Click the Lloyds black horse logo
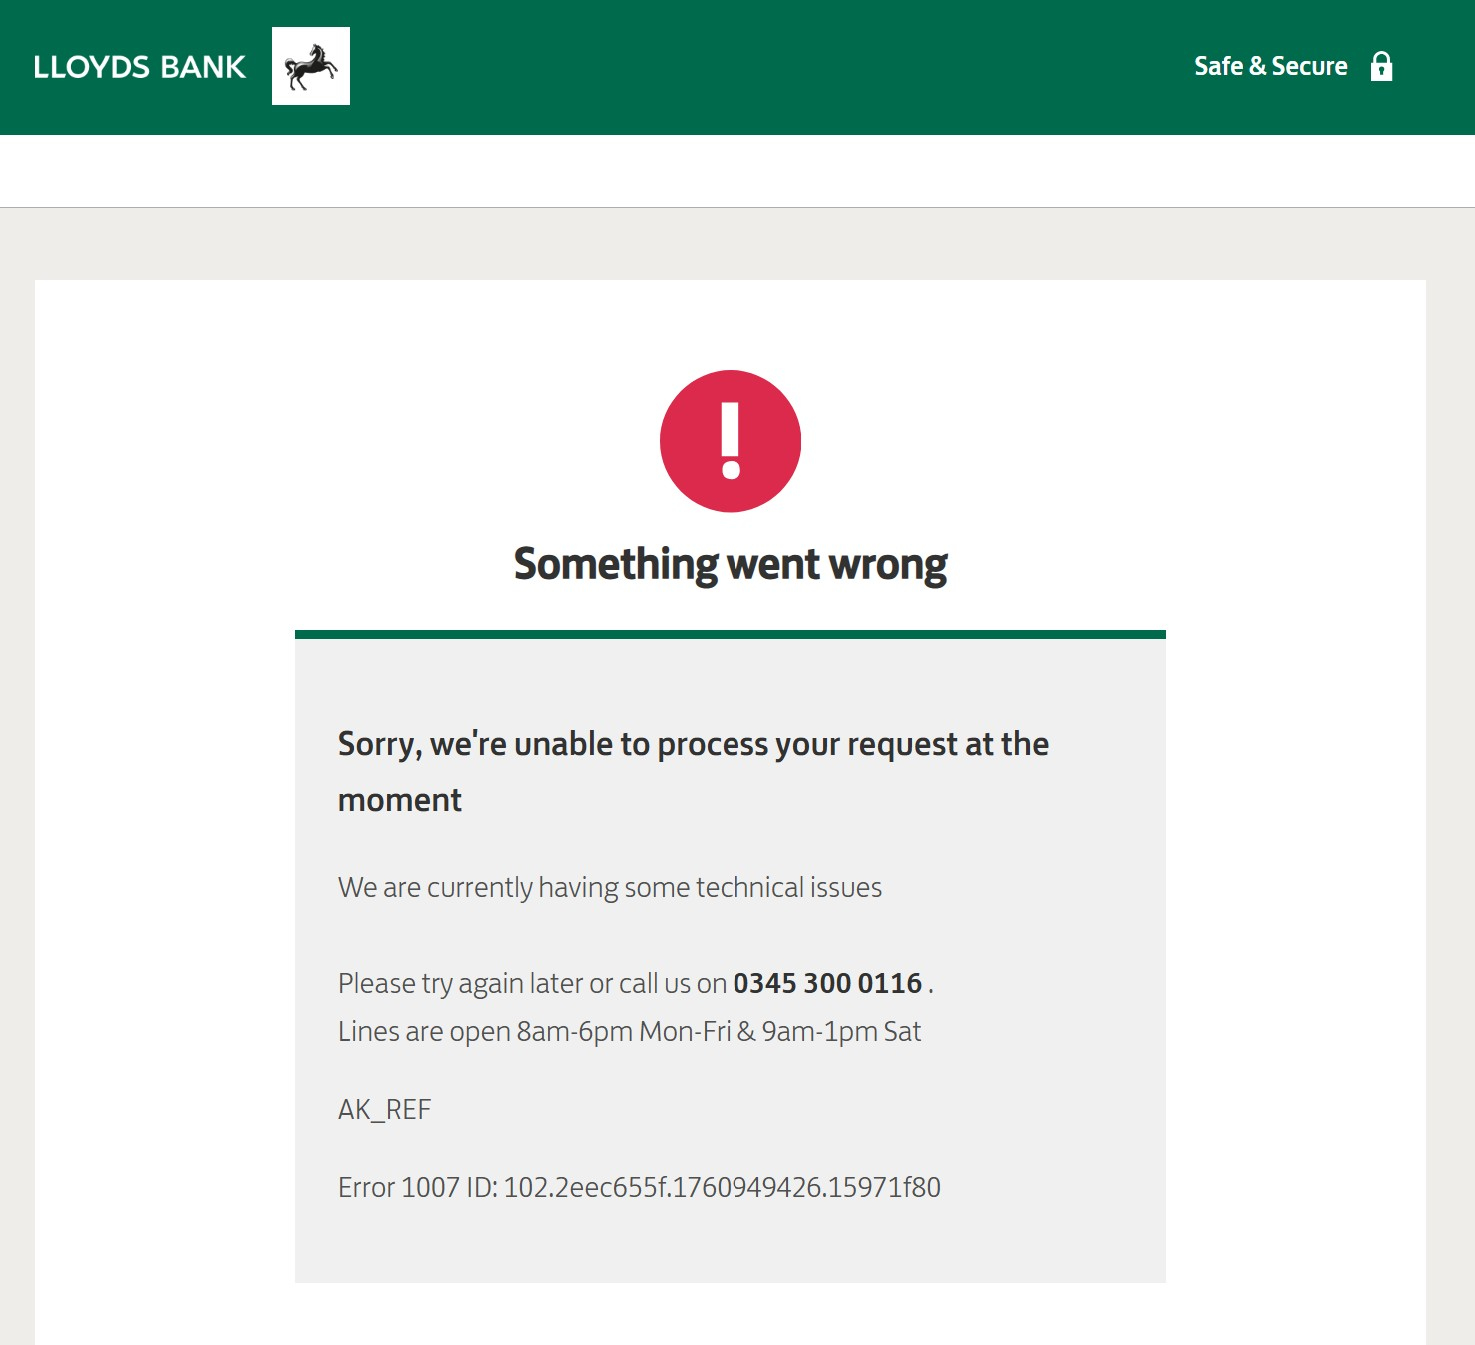 (311, 66)
